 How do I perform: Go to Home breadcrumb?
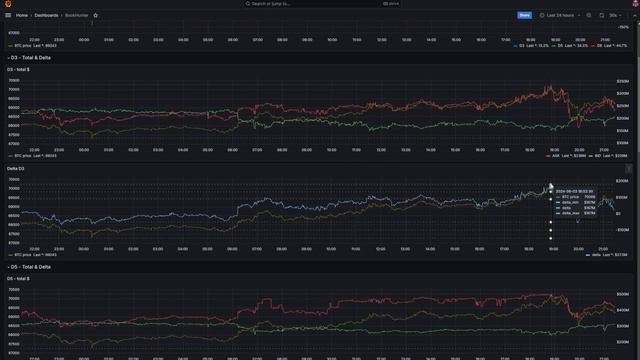coord(22,16)
